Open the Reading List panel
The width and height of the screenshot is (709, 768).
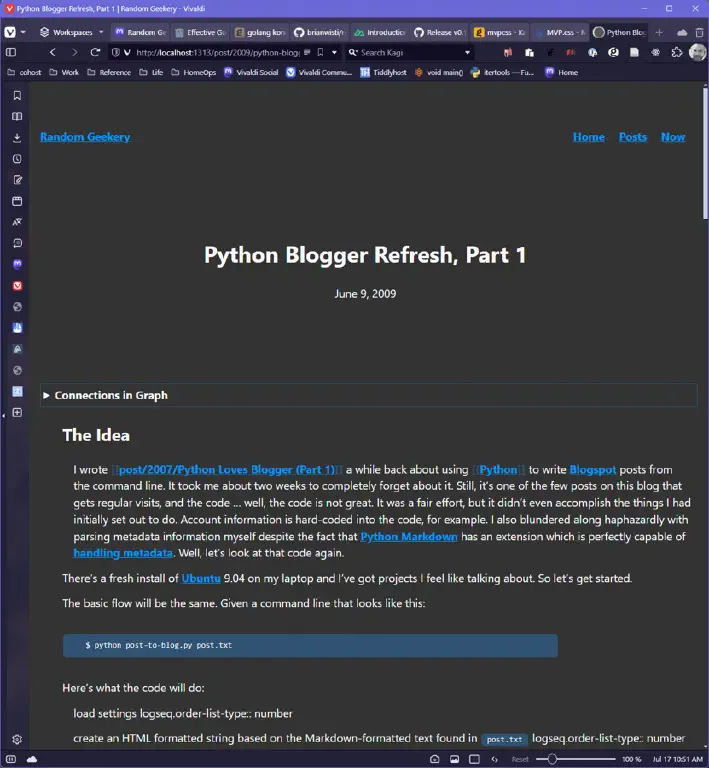click(17, 117)
